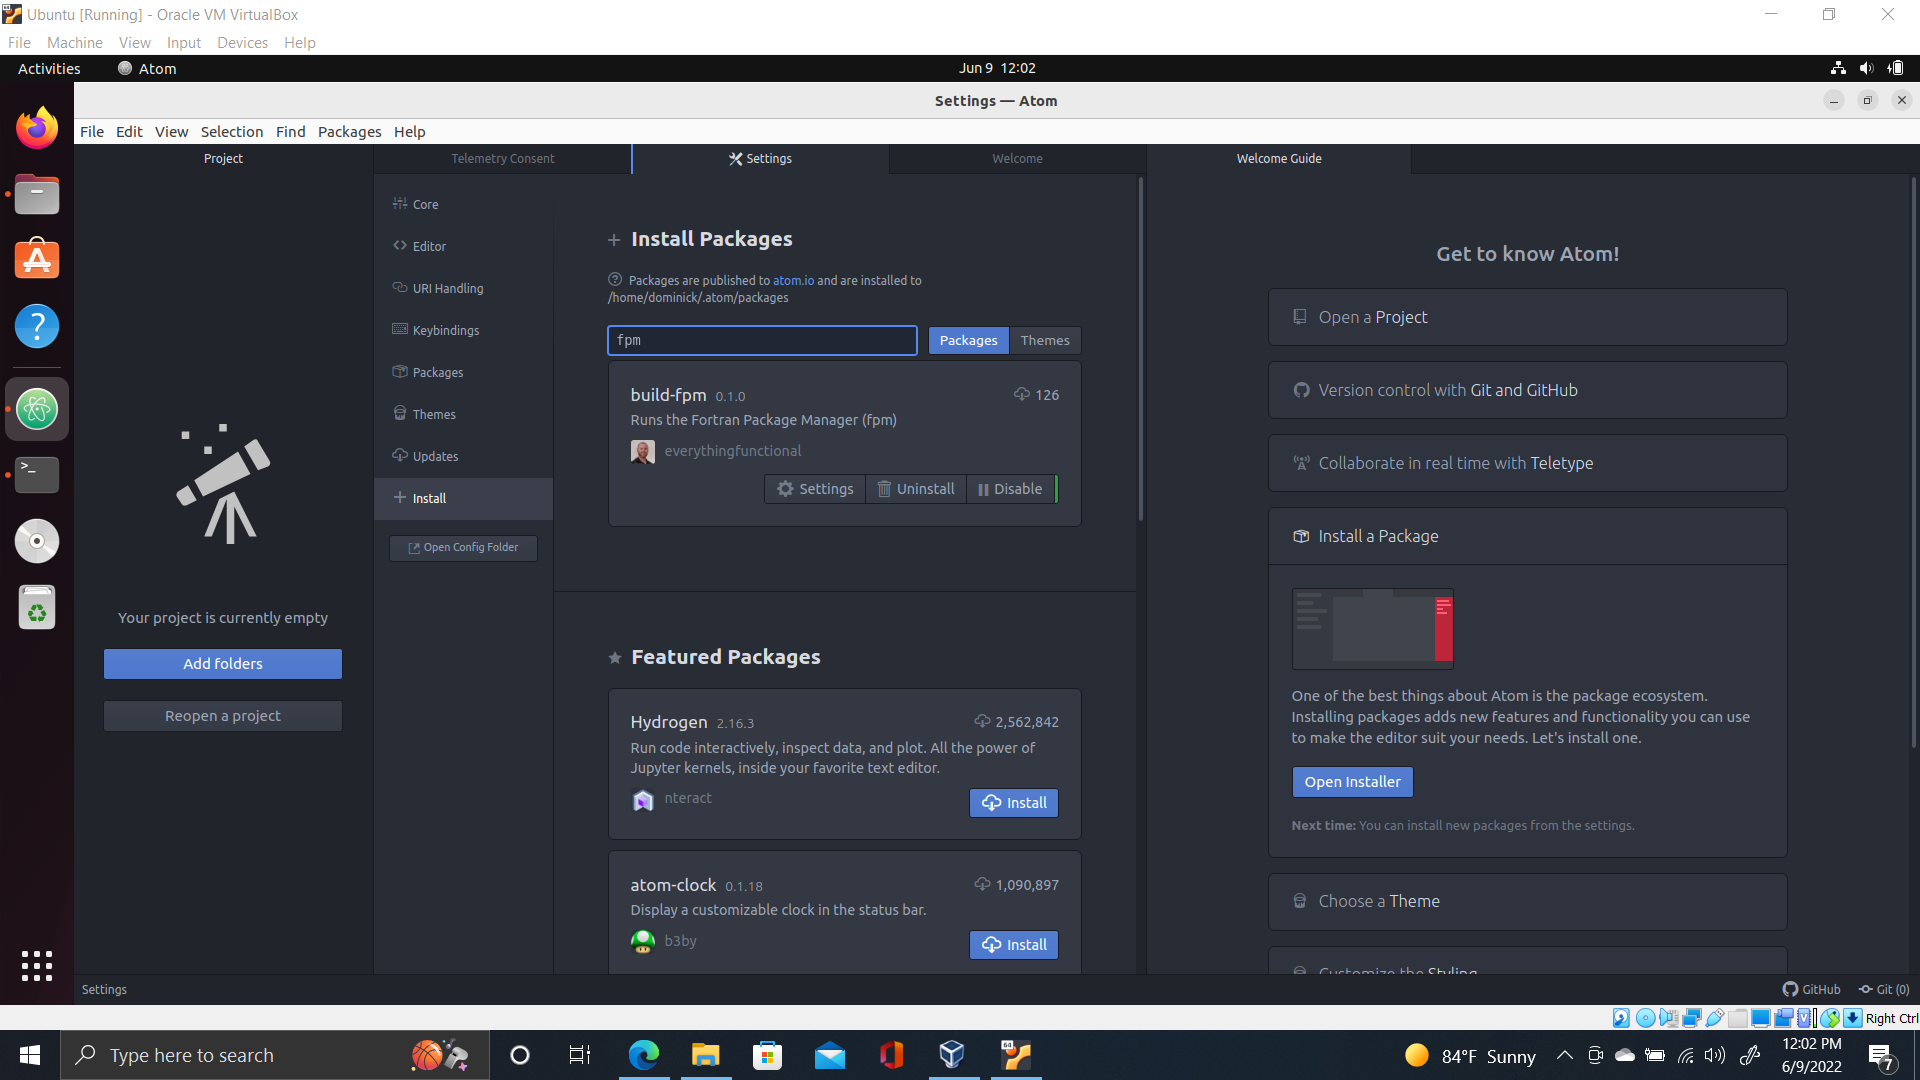Click the disc drive dock icon

[37, 541]
